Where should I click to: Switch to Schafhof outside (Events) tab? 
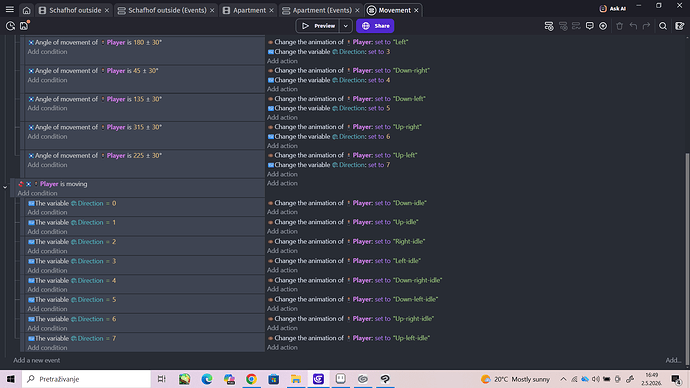(167, 10)
